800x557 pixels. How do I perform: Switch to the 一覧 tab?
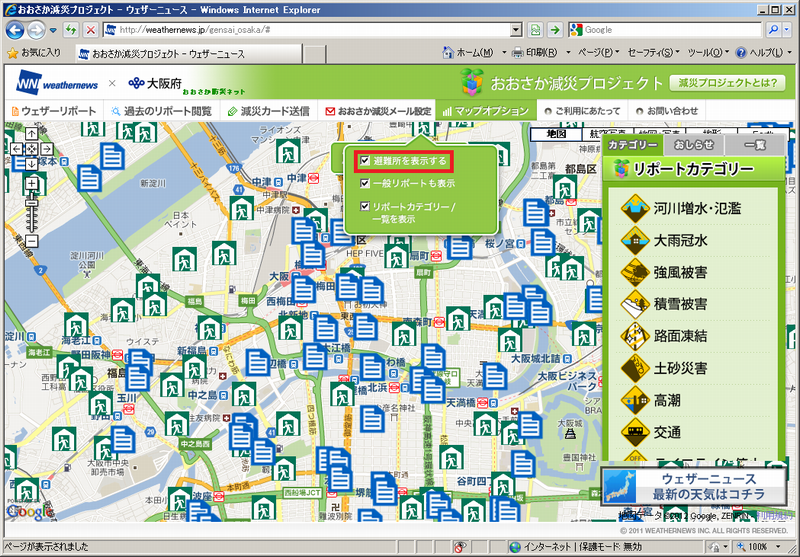pos(754,145)
